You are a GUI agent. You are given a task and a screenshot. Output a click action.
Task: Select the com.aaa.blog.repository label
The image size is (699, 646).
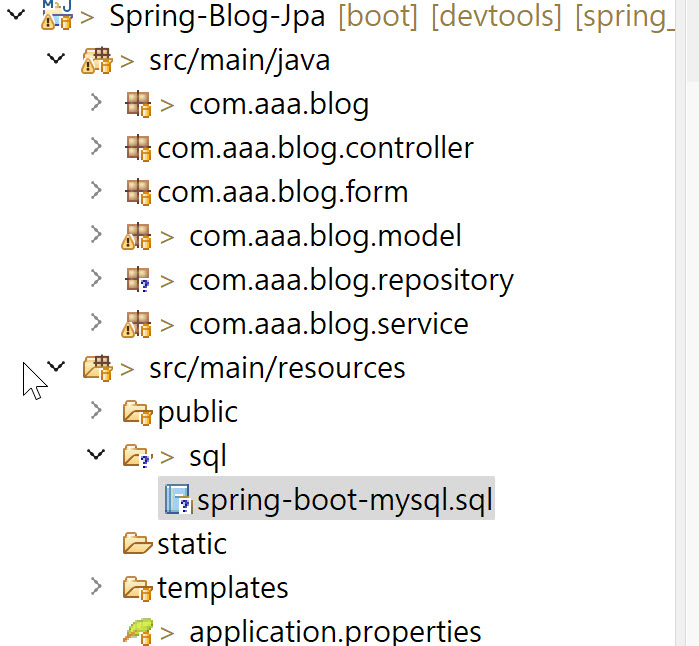pos(352,280)
